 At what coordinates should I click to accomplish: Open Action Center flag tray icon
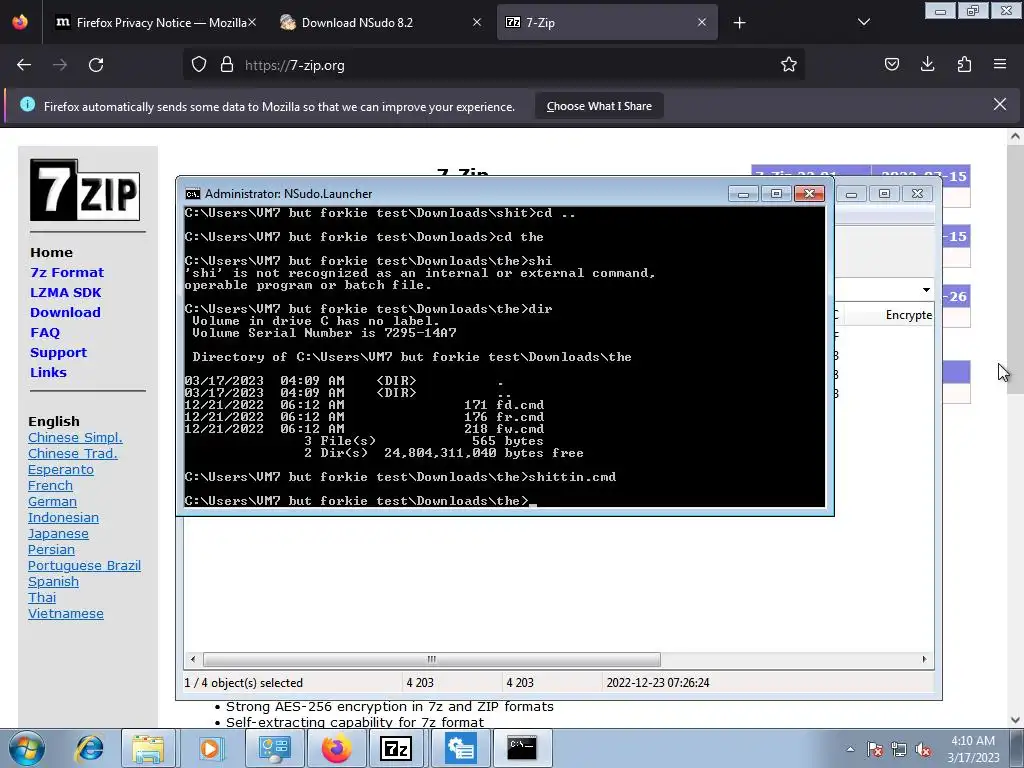(874, 749)
